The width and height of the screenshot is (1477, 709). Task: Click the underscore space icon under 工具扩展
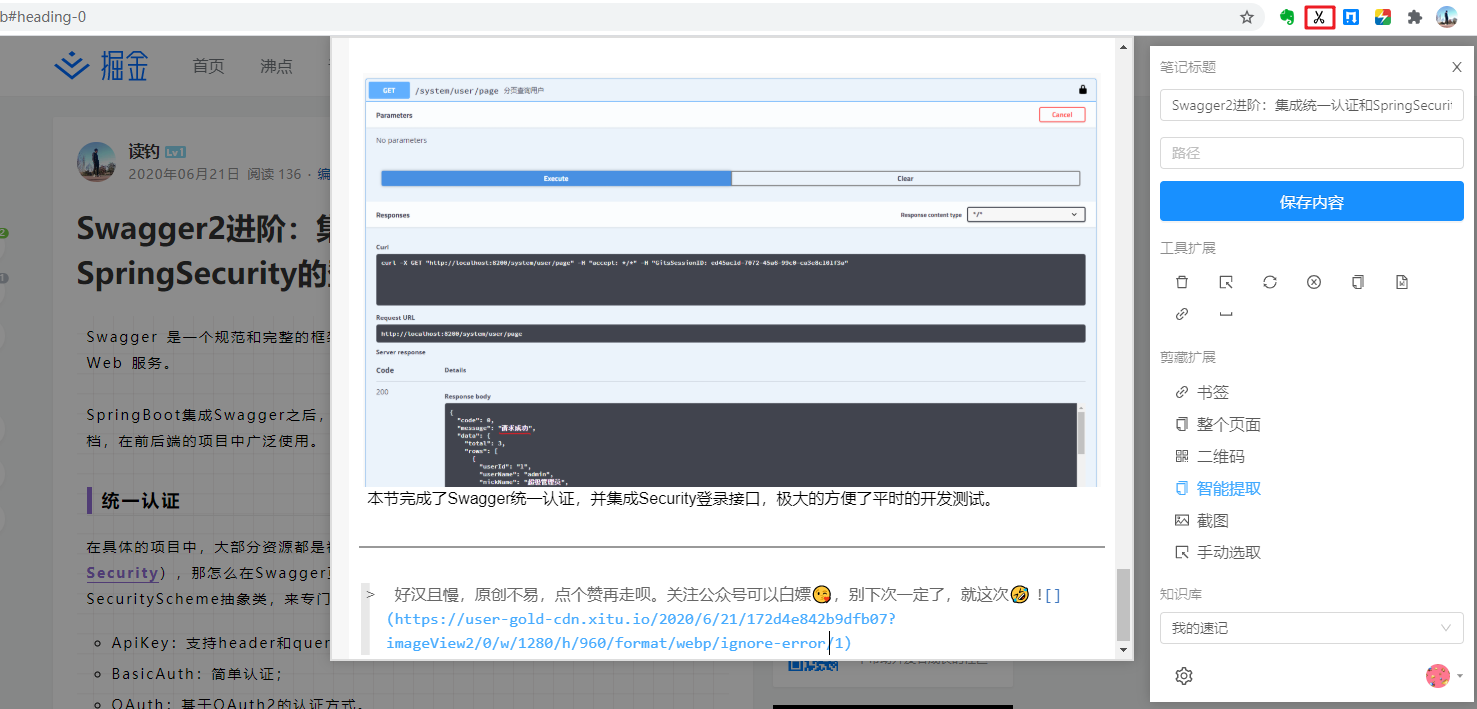coord(1226,314)
